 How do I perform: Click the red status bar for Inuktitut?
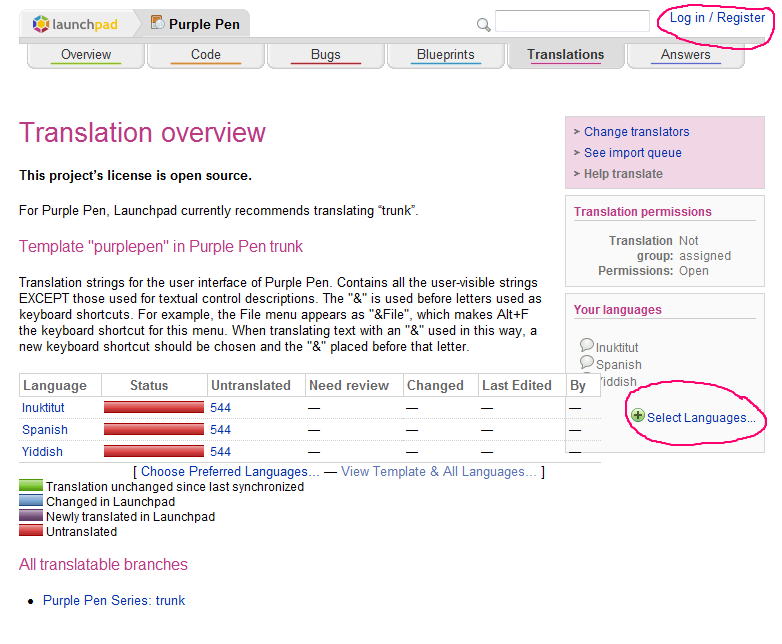pos(154,407)
